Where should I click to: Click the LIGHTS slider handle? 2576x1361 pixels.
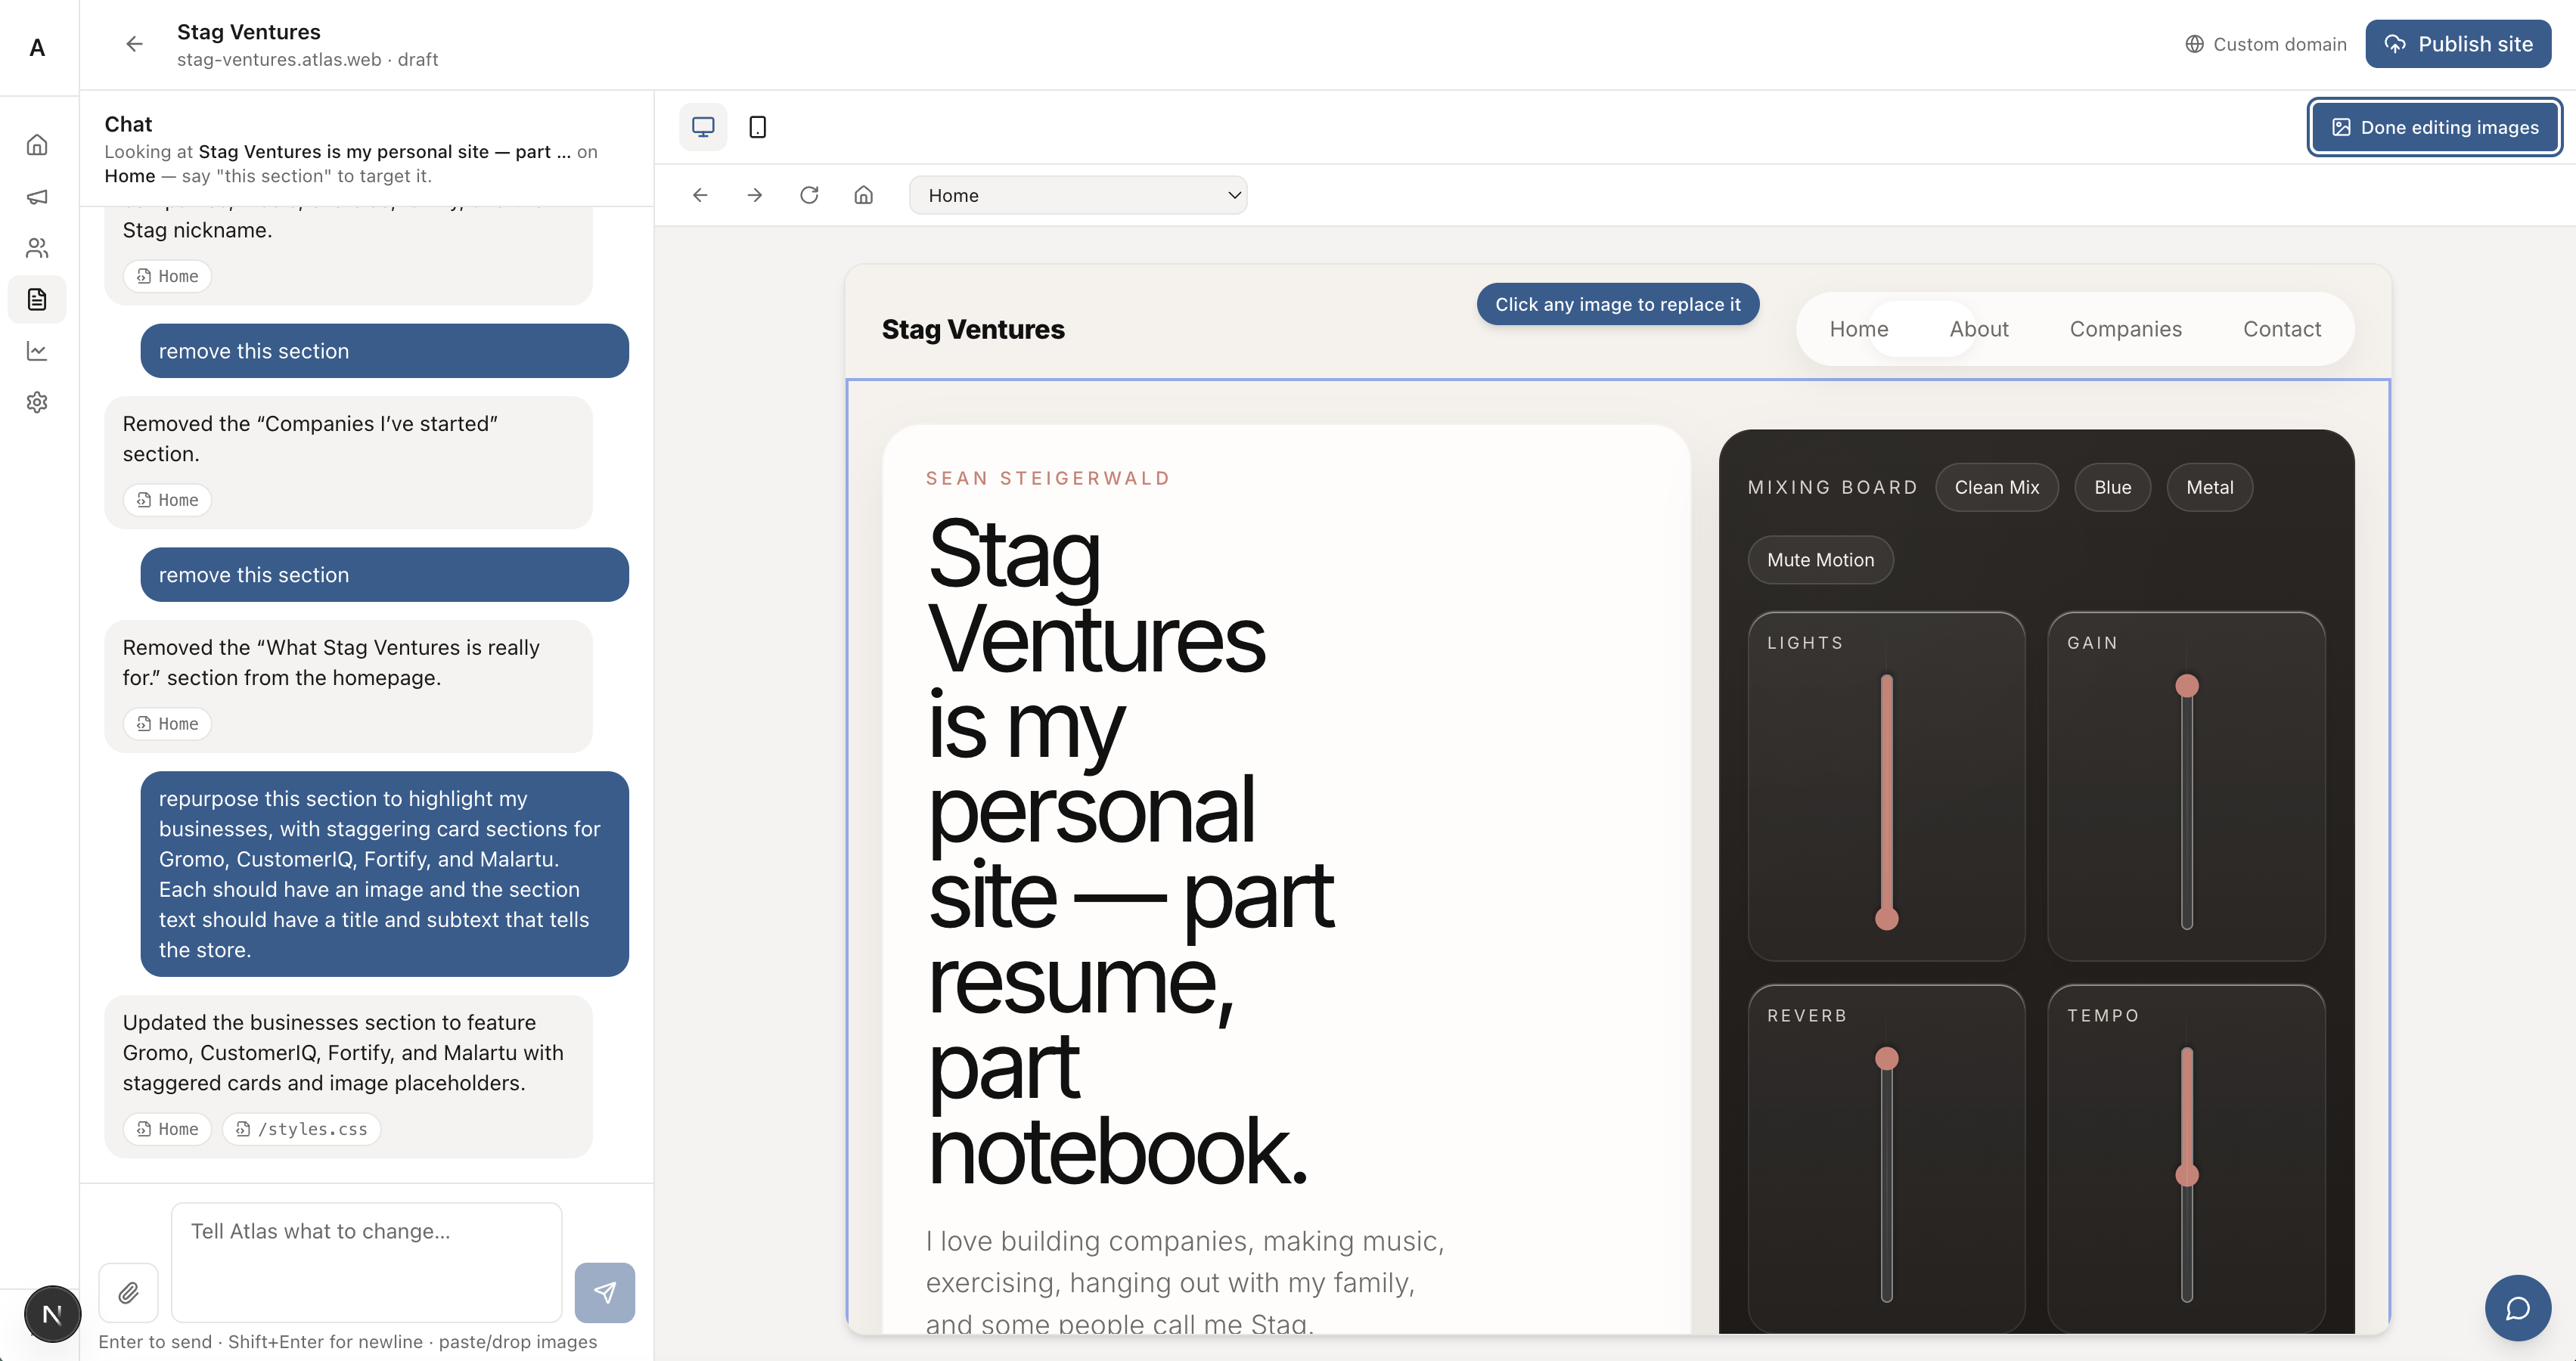pos(1887,918)
